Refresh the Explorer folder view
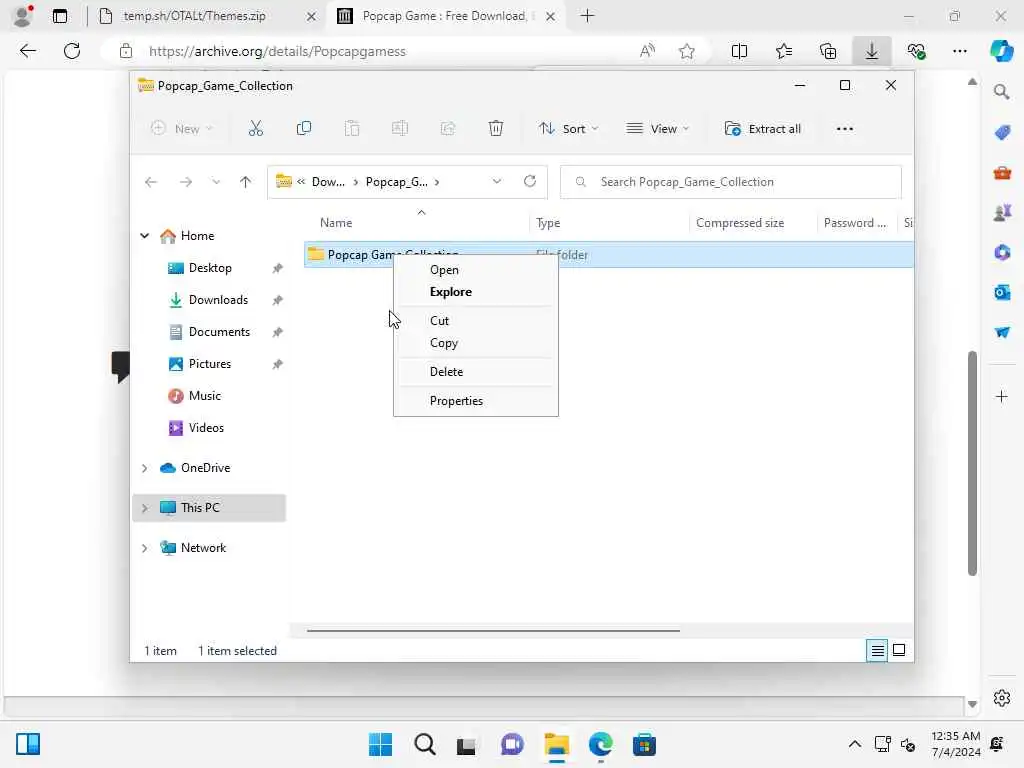This screenshot has height=768, width=1024. click(x=530, y=181)
